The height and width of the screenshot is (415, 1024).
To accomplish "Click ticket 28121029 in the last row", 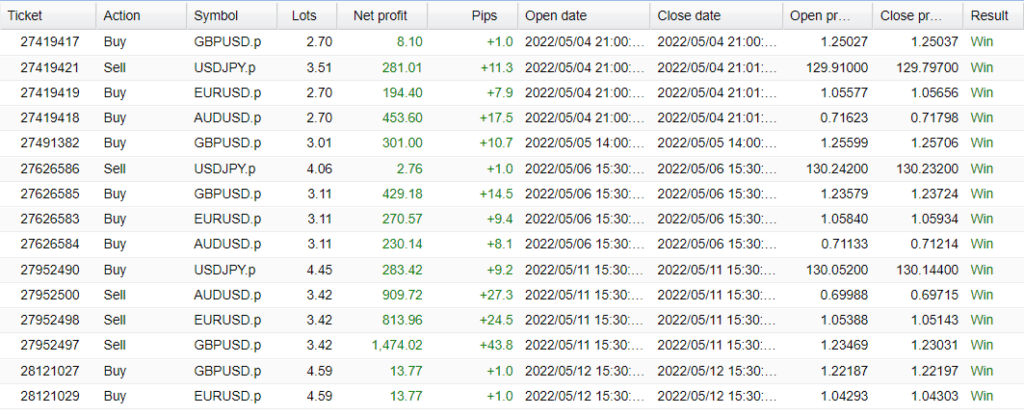I will [x=49, y=396].
